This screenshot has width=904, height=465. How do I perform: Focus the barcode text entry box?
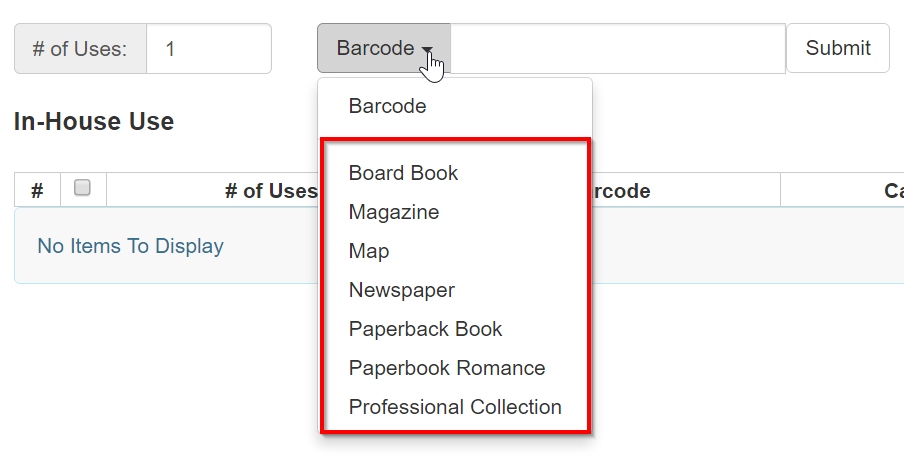pos(617,48)
